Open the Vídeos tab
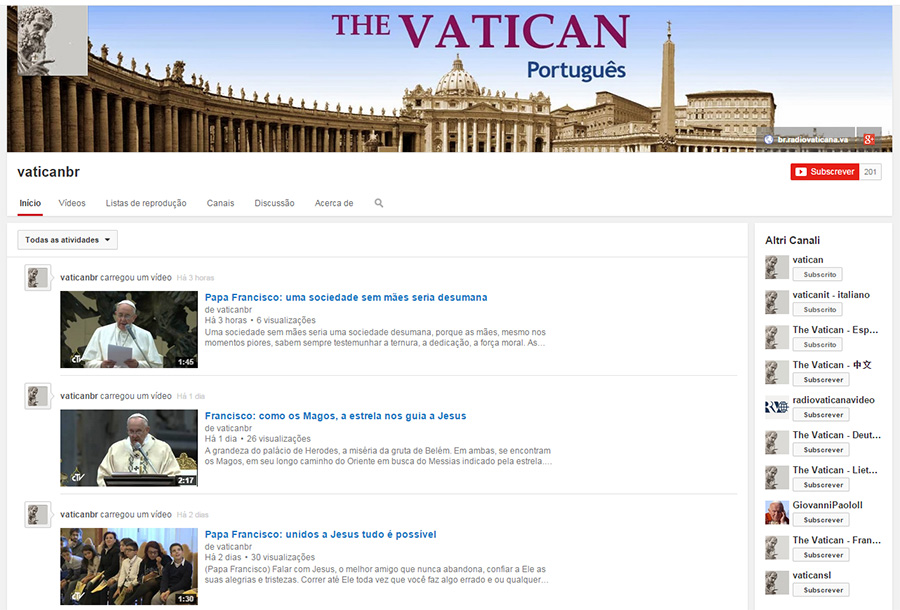 [72, 203]
